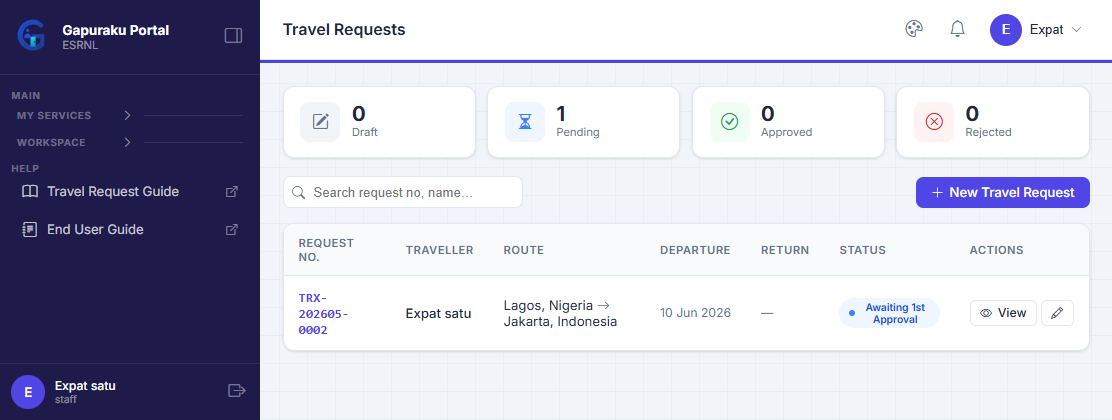Click the Approved checkmark icon
The height and width of the screenshot is (420, 1112).
(x=730, y=122)
